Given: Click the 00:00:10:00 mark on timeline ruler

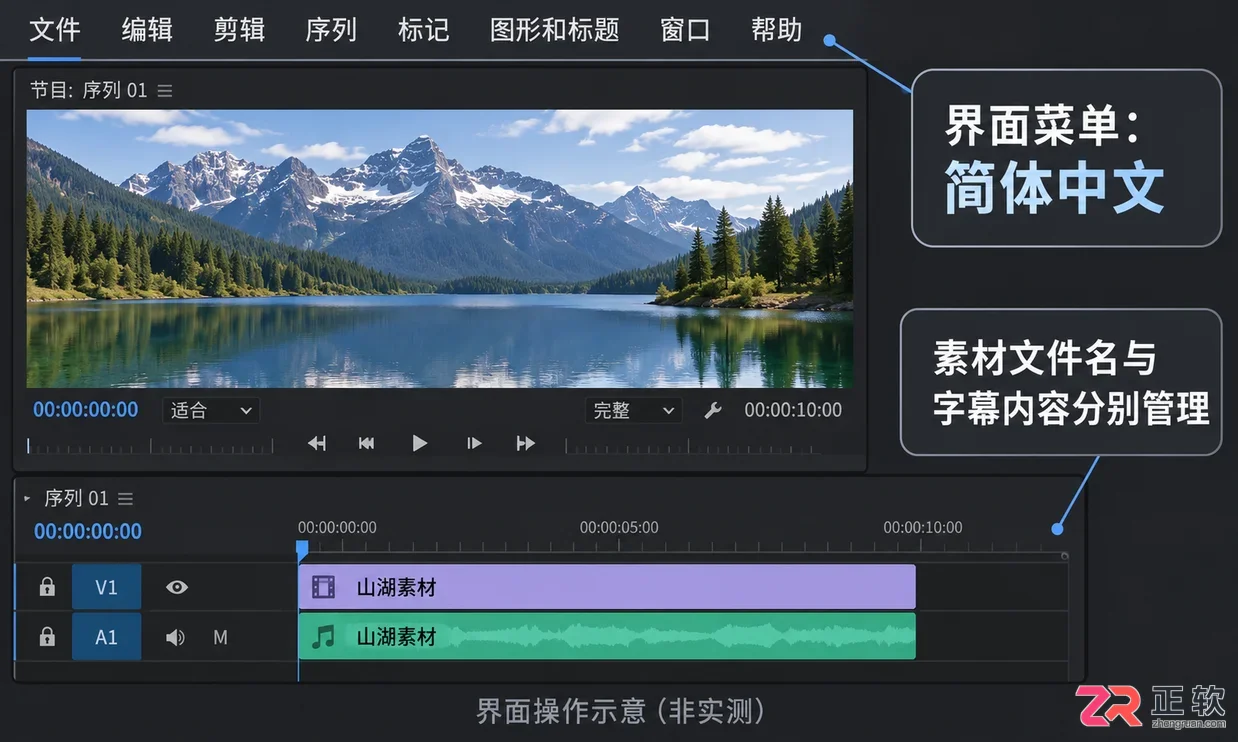Looking at the screenshot, I should click(923, 527).
